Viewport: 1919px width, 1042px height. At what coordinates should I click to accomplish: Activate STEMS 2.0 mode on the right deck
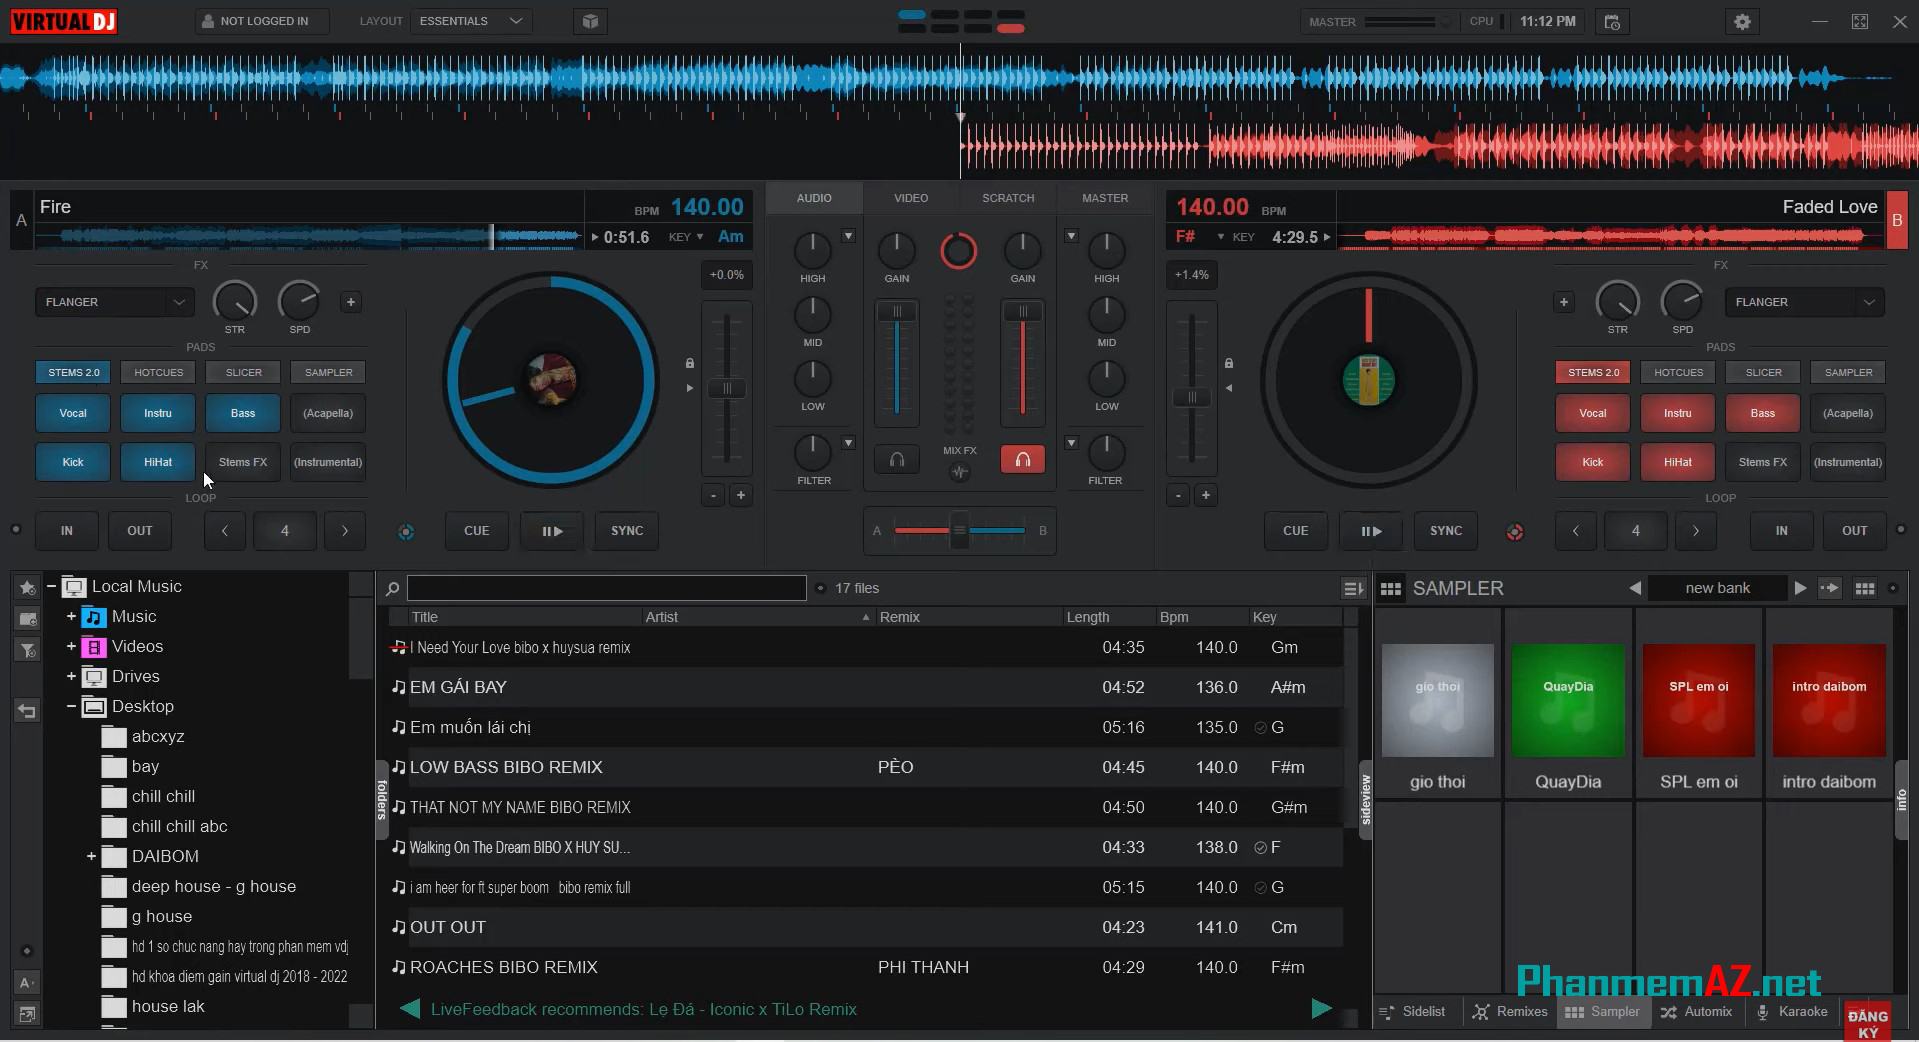(x=1592, y=371)
